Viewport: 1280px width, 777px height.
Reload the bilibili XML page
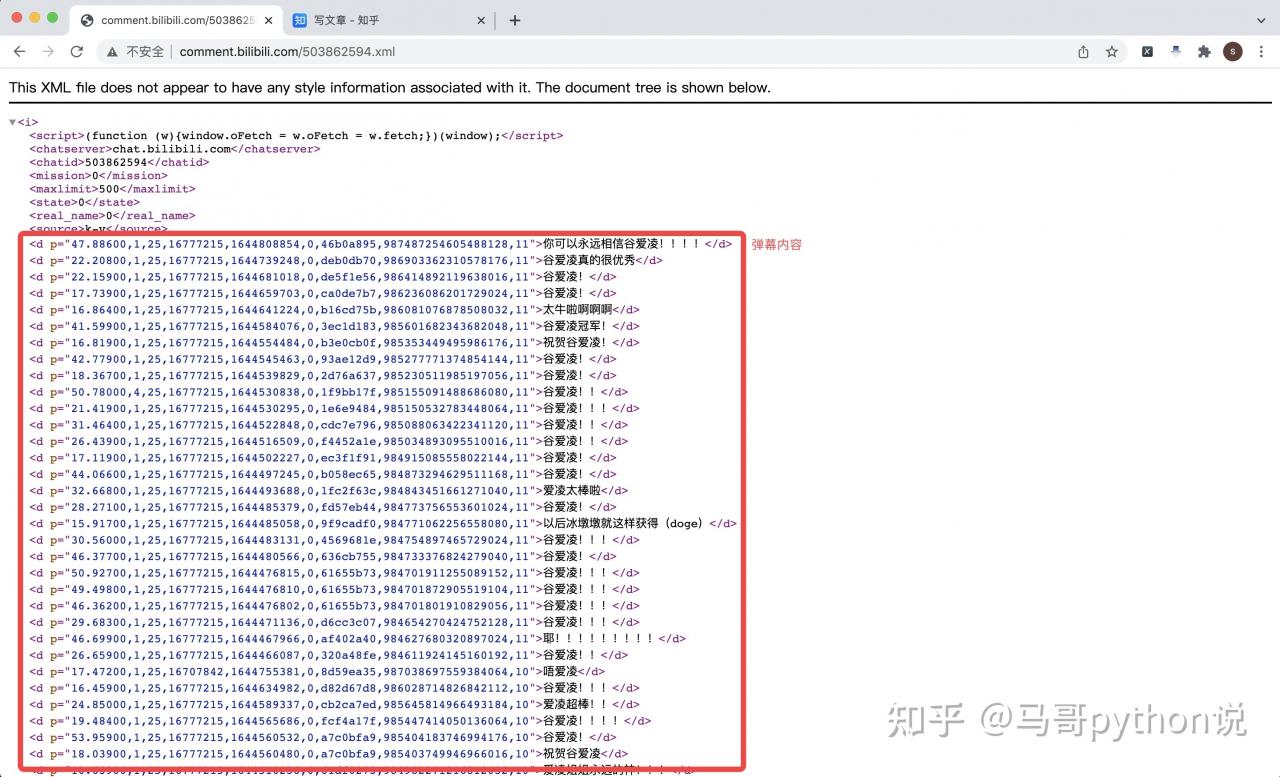(77, 52)
